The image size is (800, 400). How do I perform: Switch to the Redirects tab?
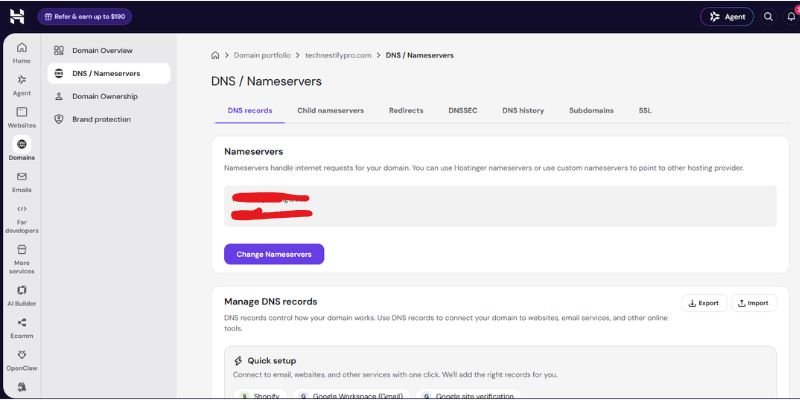click(x=406, y=110)
